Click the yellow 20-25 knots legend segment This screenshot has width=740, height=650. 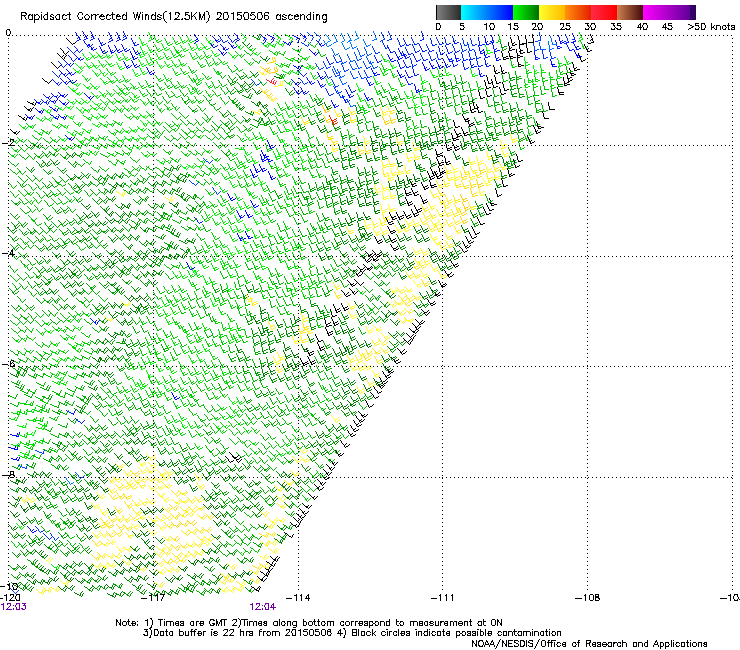click(552, 12)
